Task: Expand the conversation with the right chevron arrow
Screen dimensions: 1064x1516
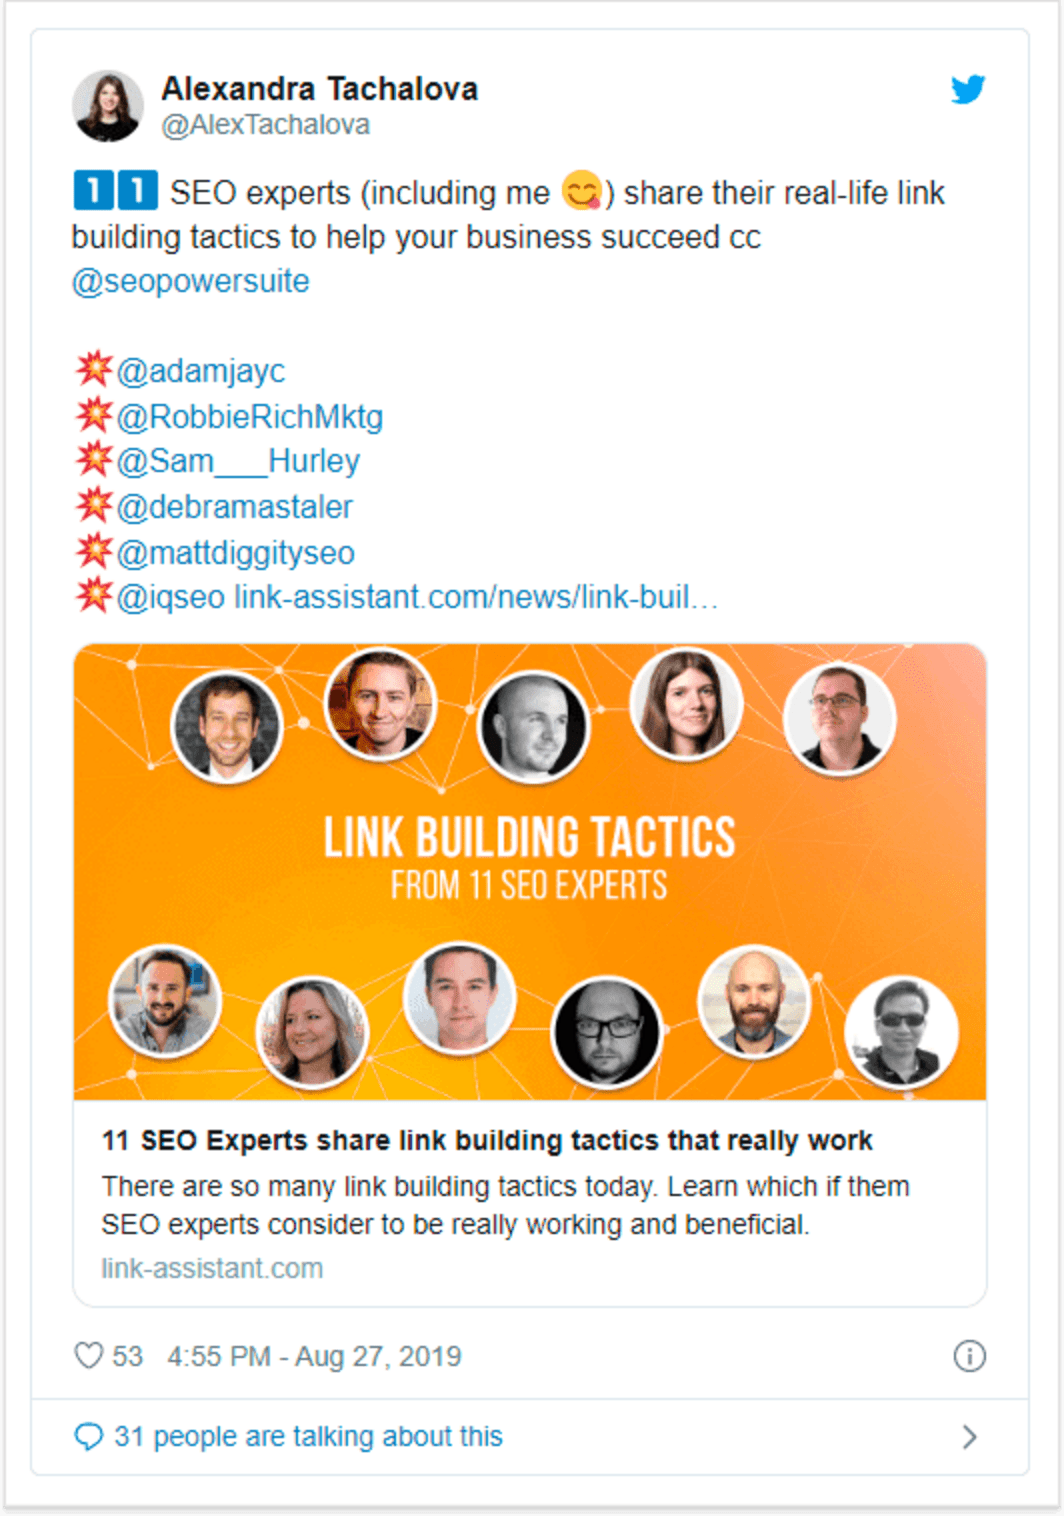Action: click(x=969, y=1435)
